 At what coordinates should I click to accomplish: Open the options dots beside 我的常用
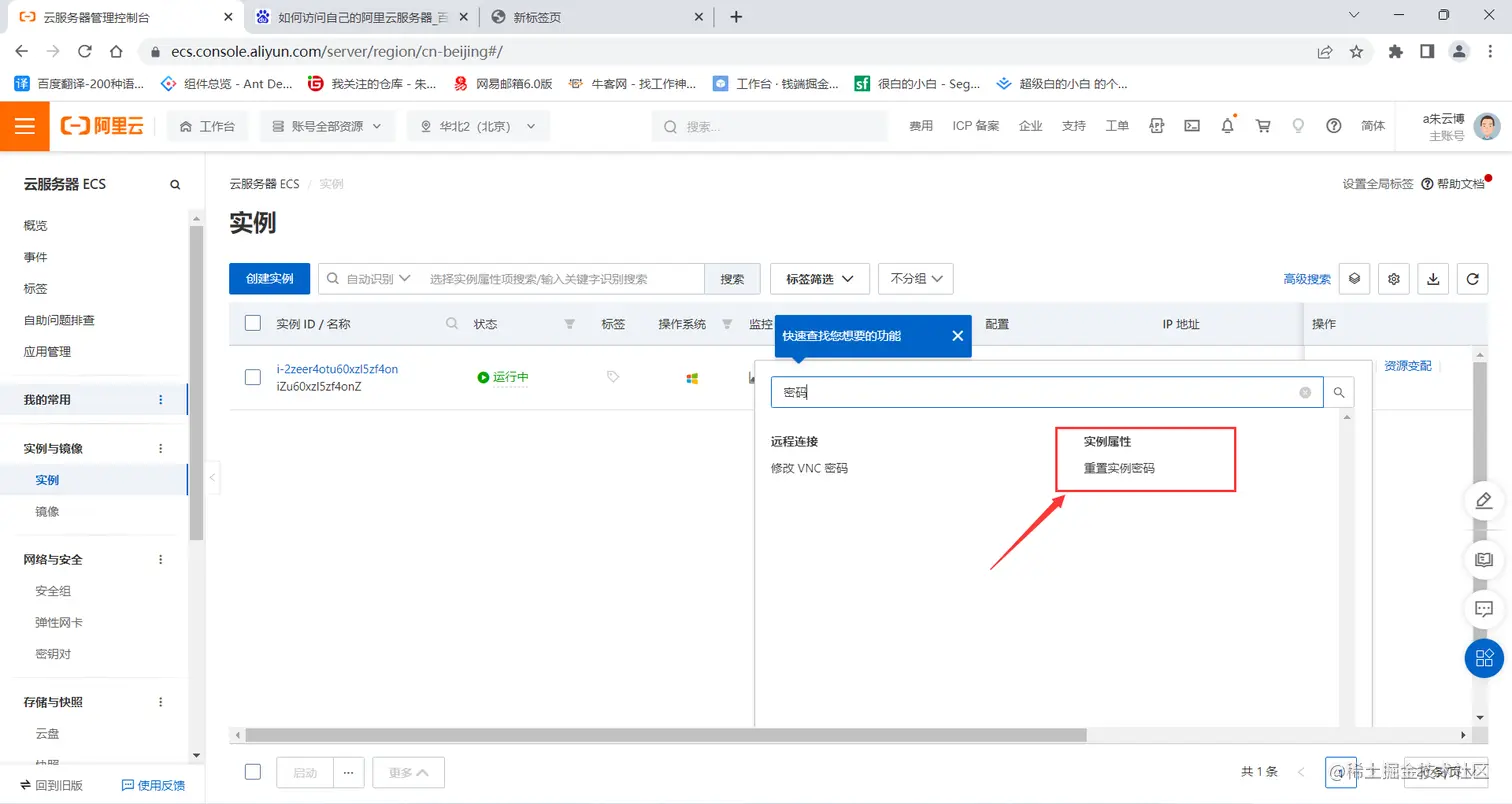161,400
